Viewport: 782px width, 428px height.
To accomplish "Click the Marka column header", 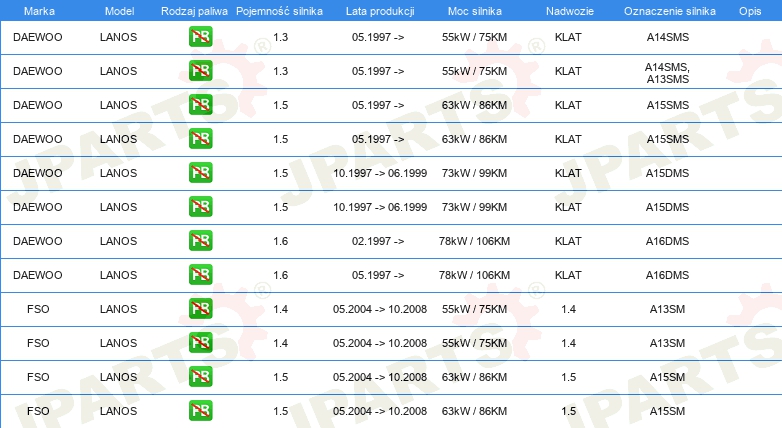I will pos(39,11).
